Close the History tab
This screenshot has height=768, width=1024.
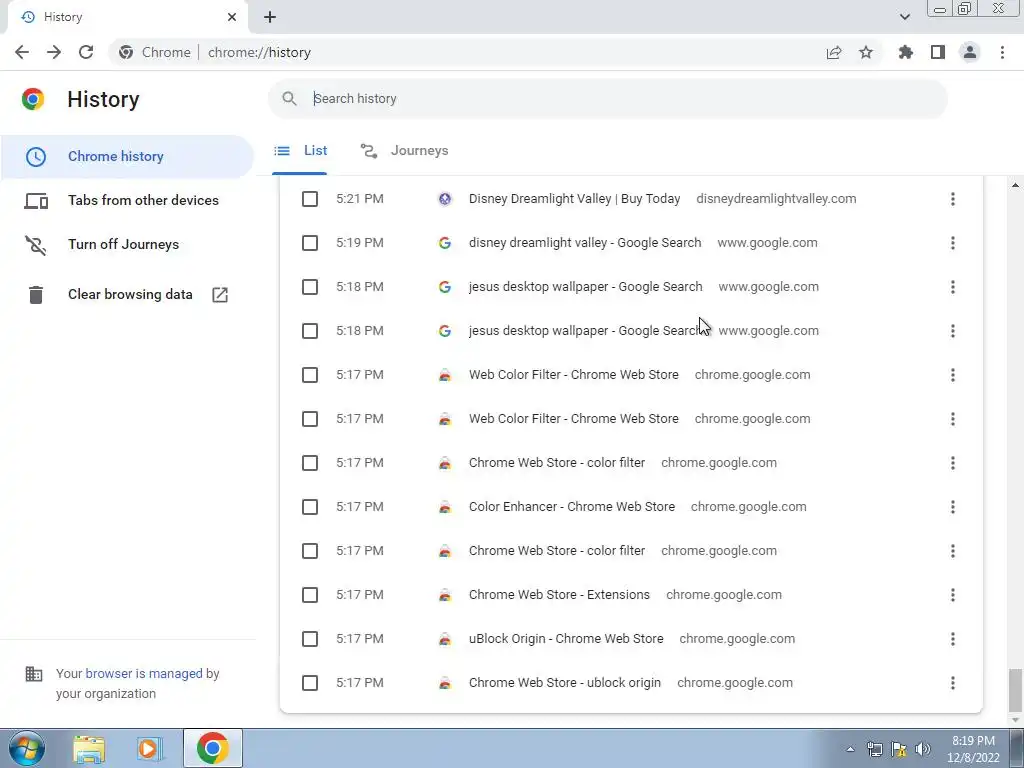tap(232, 17)
